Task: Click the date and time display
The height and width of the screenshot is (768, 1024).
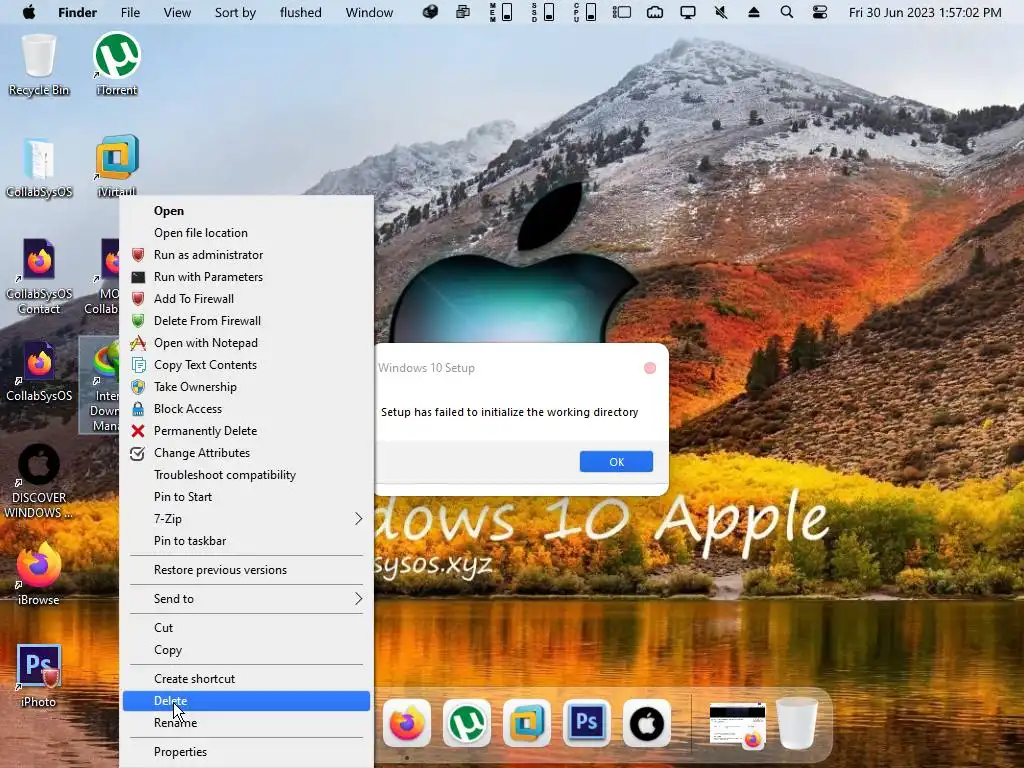Action: coord(925,12)
